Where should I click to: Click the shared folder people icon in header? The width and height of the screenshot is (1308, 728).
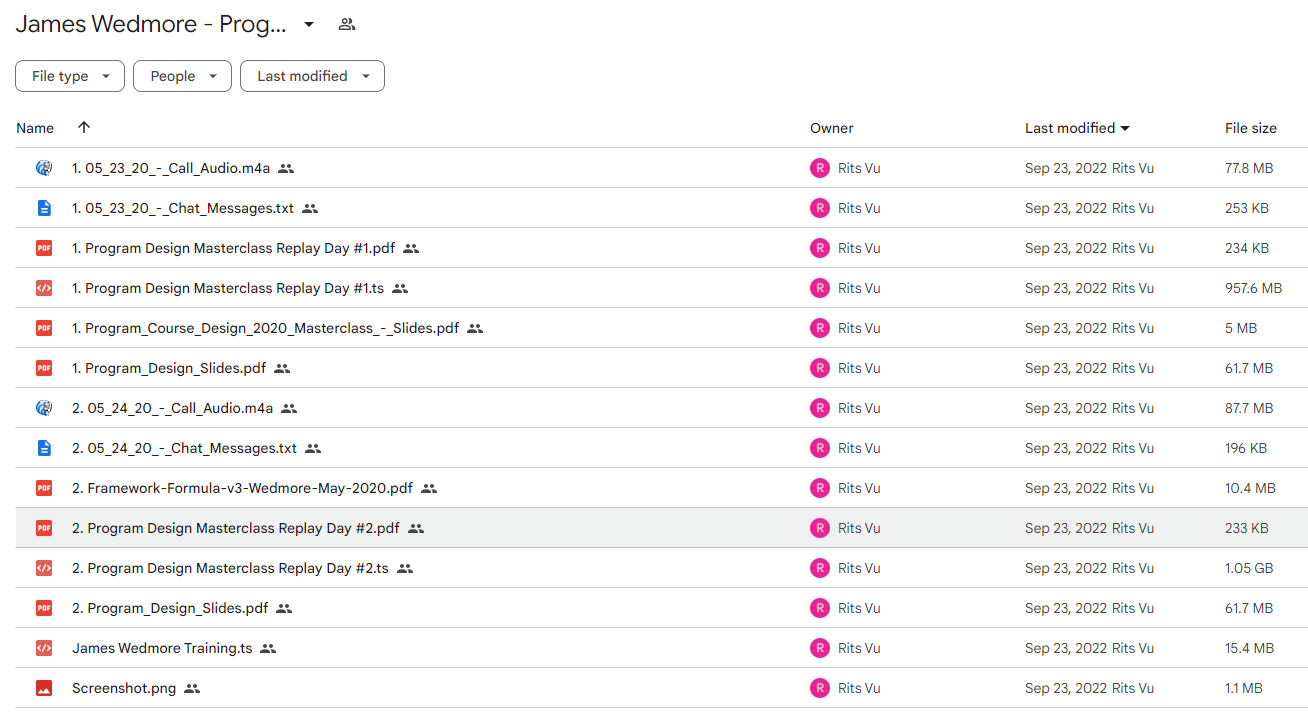click(347, 24)
